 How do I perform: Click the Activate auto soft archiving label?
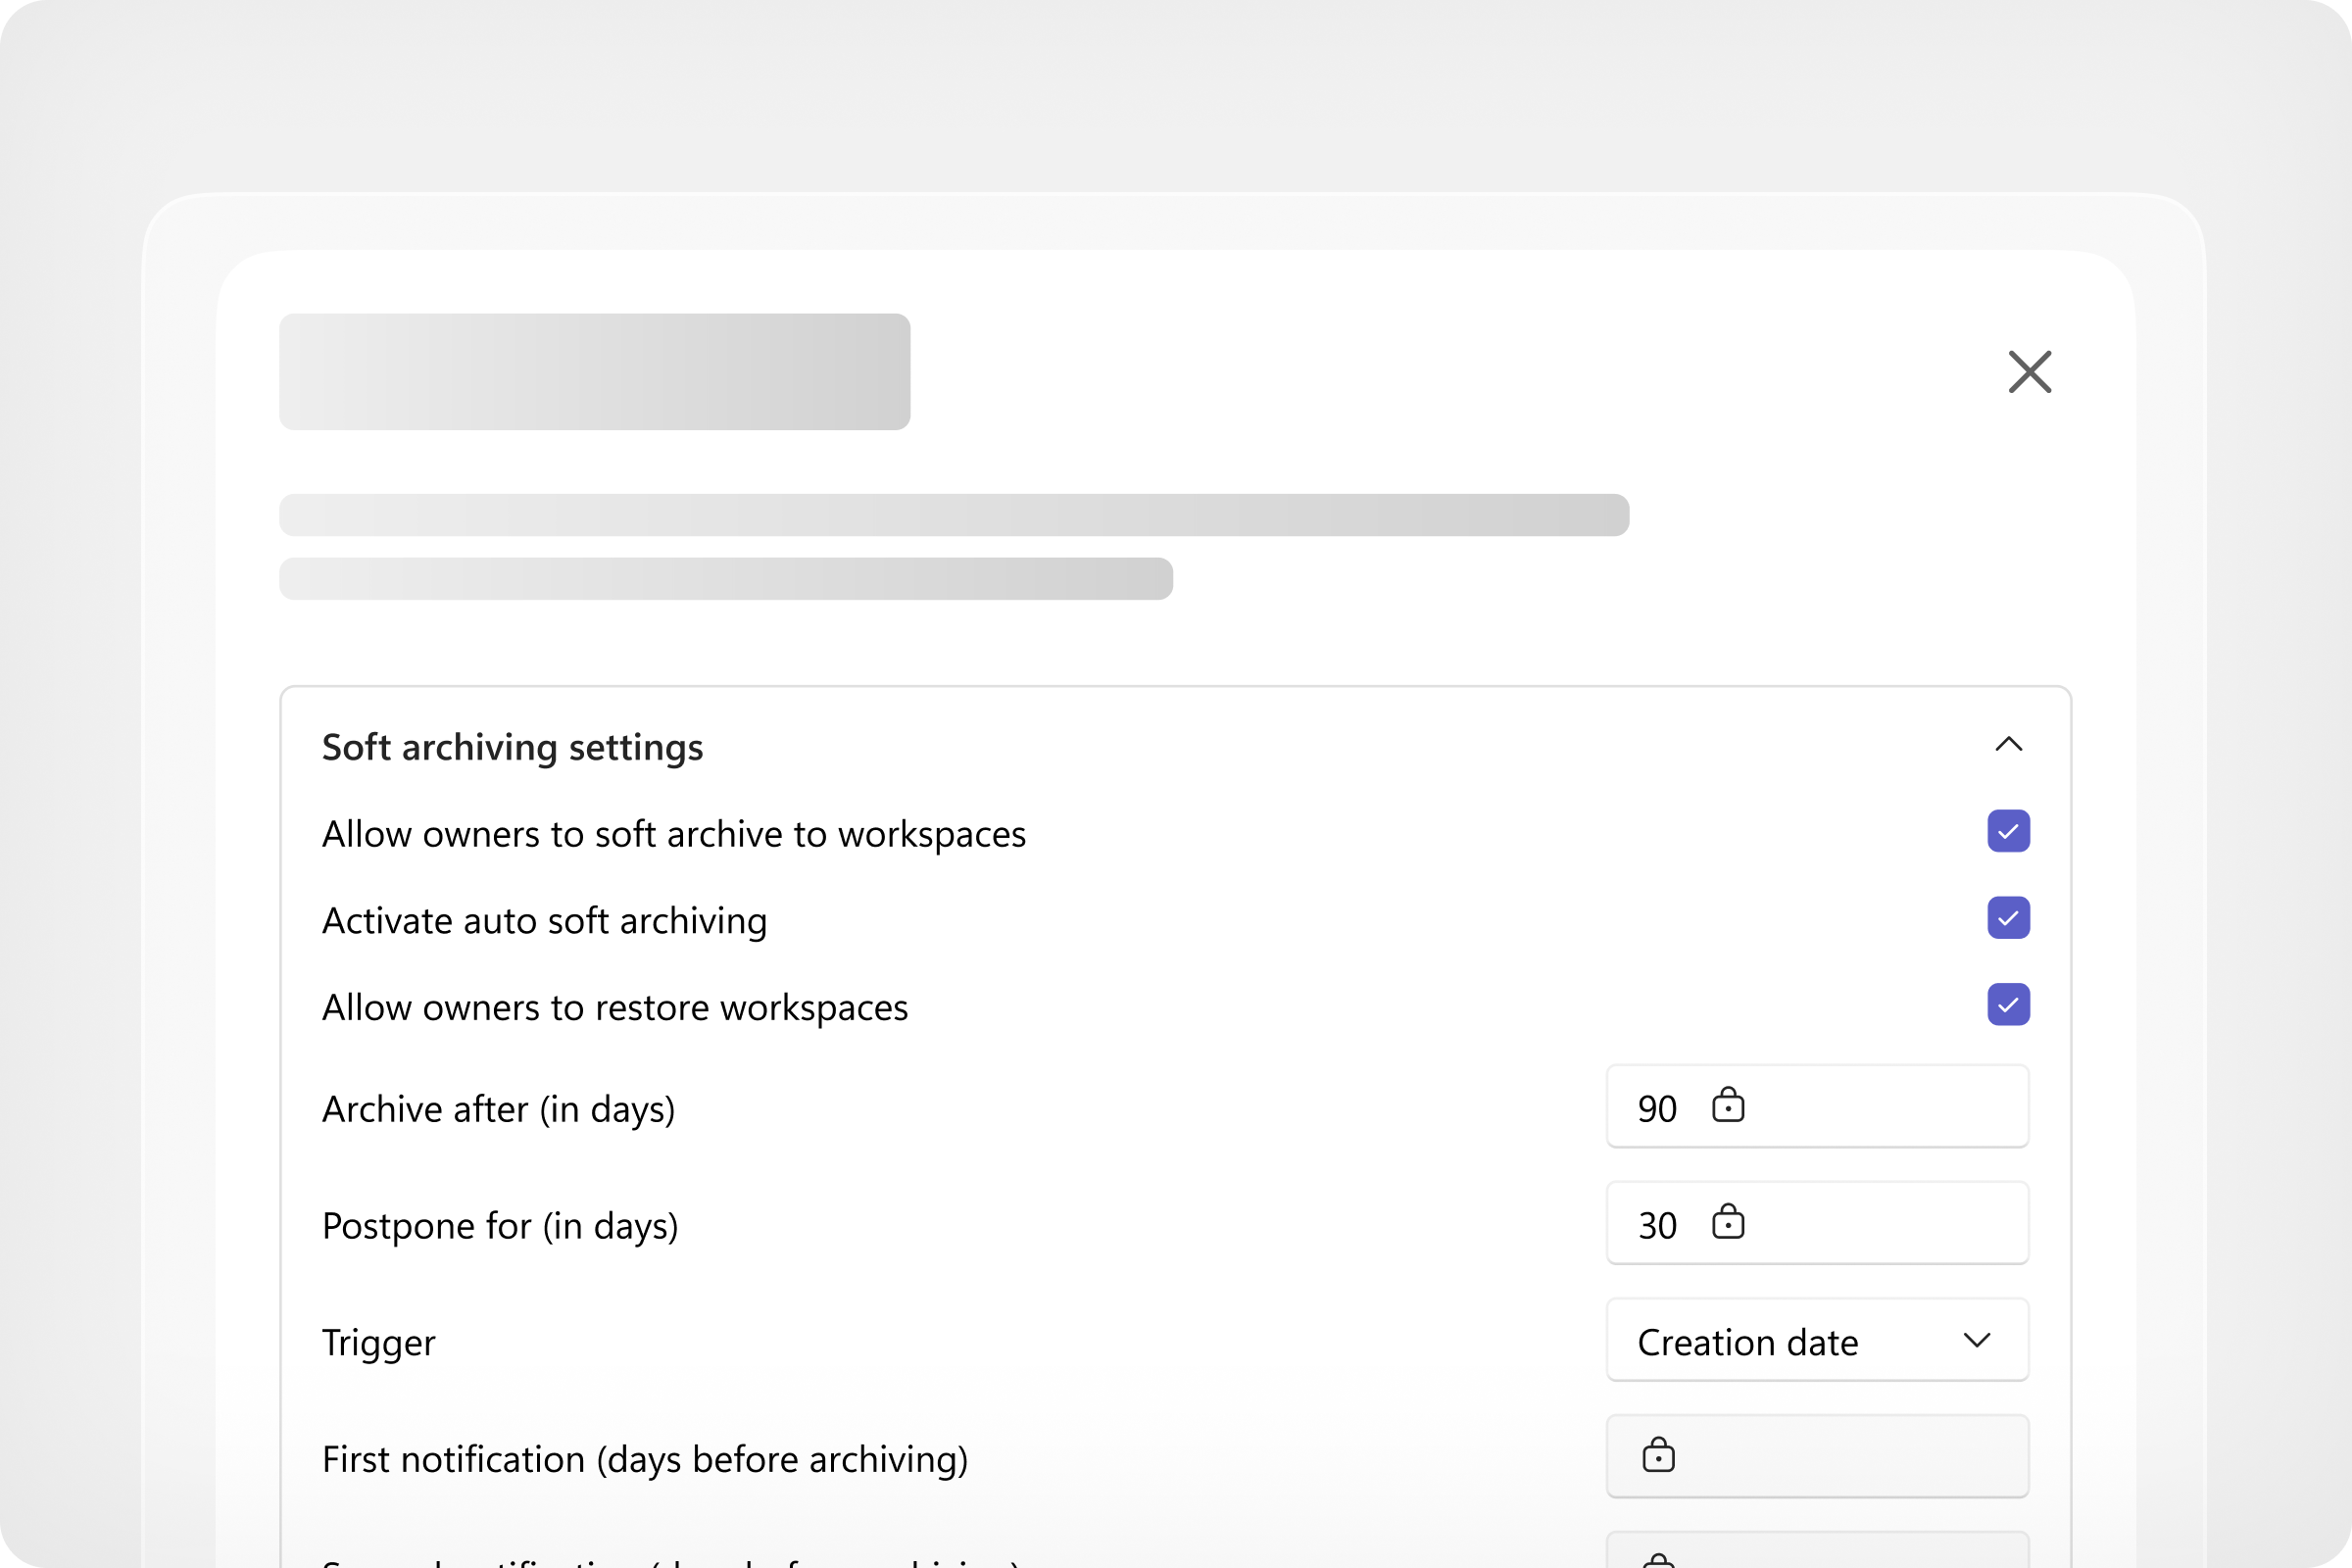pos(544,920)
